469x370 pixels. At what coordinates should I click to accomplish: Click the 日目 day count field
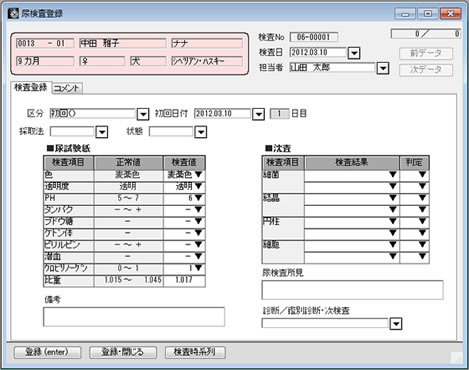279,114
